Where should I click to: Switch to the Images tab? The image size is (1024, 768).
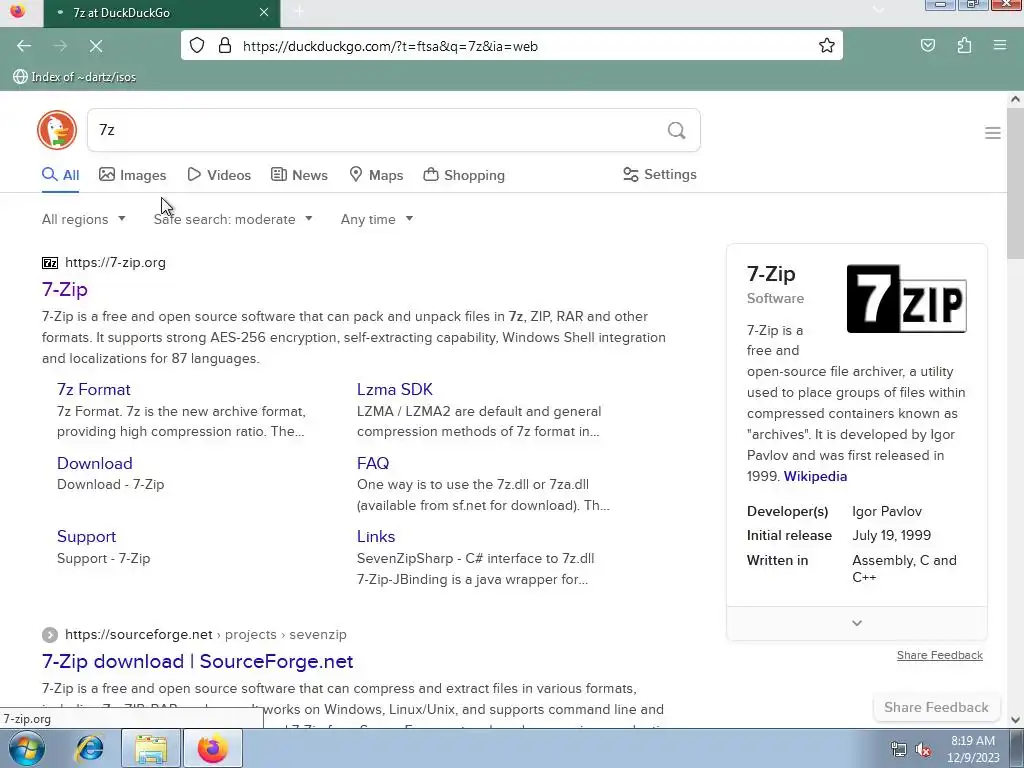[133, 175]
